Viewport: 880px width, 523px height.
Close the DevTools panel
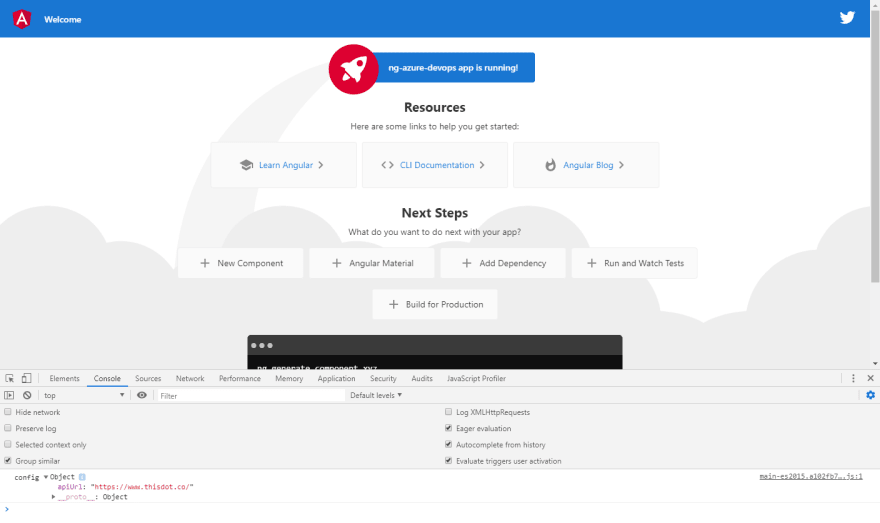(x=870, y=378)
